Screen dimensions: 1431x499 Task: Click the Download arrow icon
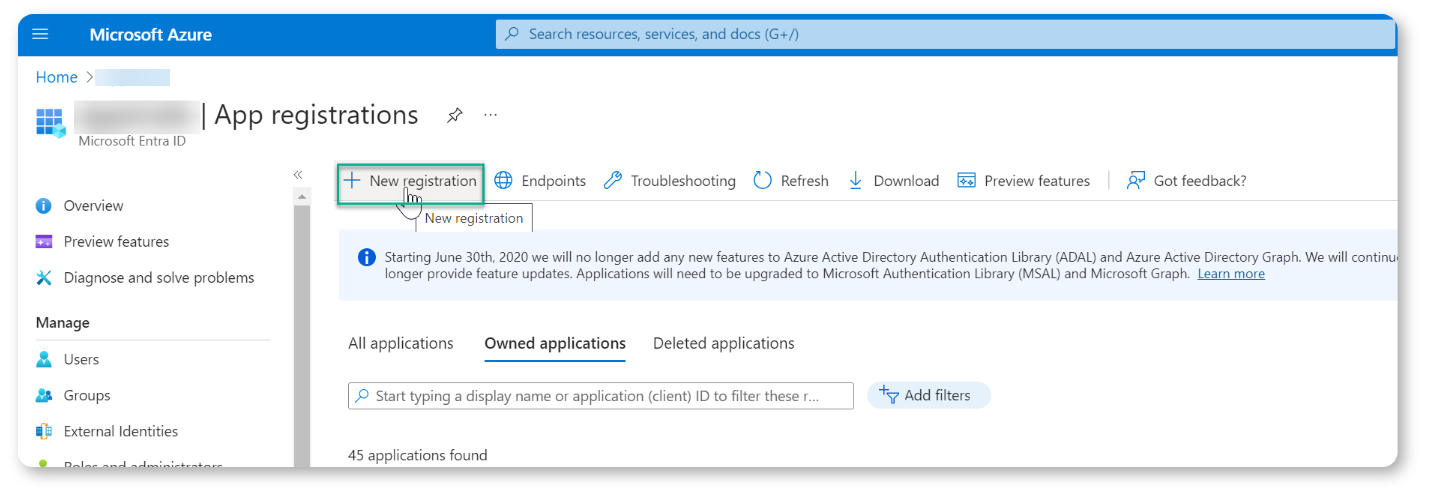856,181
